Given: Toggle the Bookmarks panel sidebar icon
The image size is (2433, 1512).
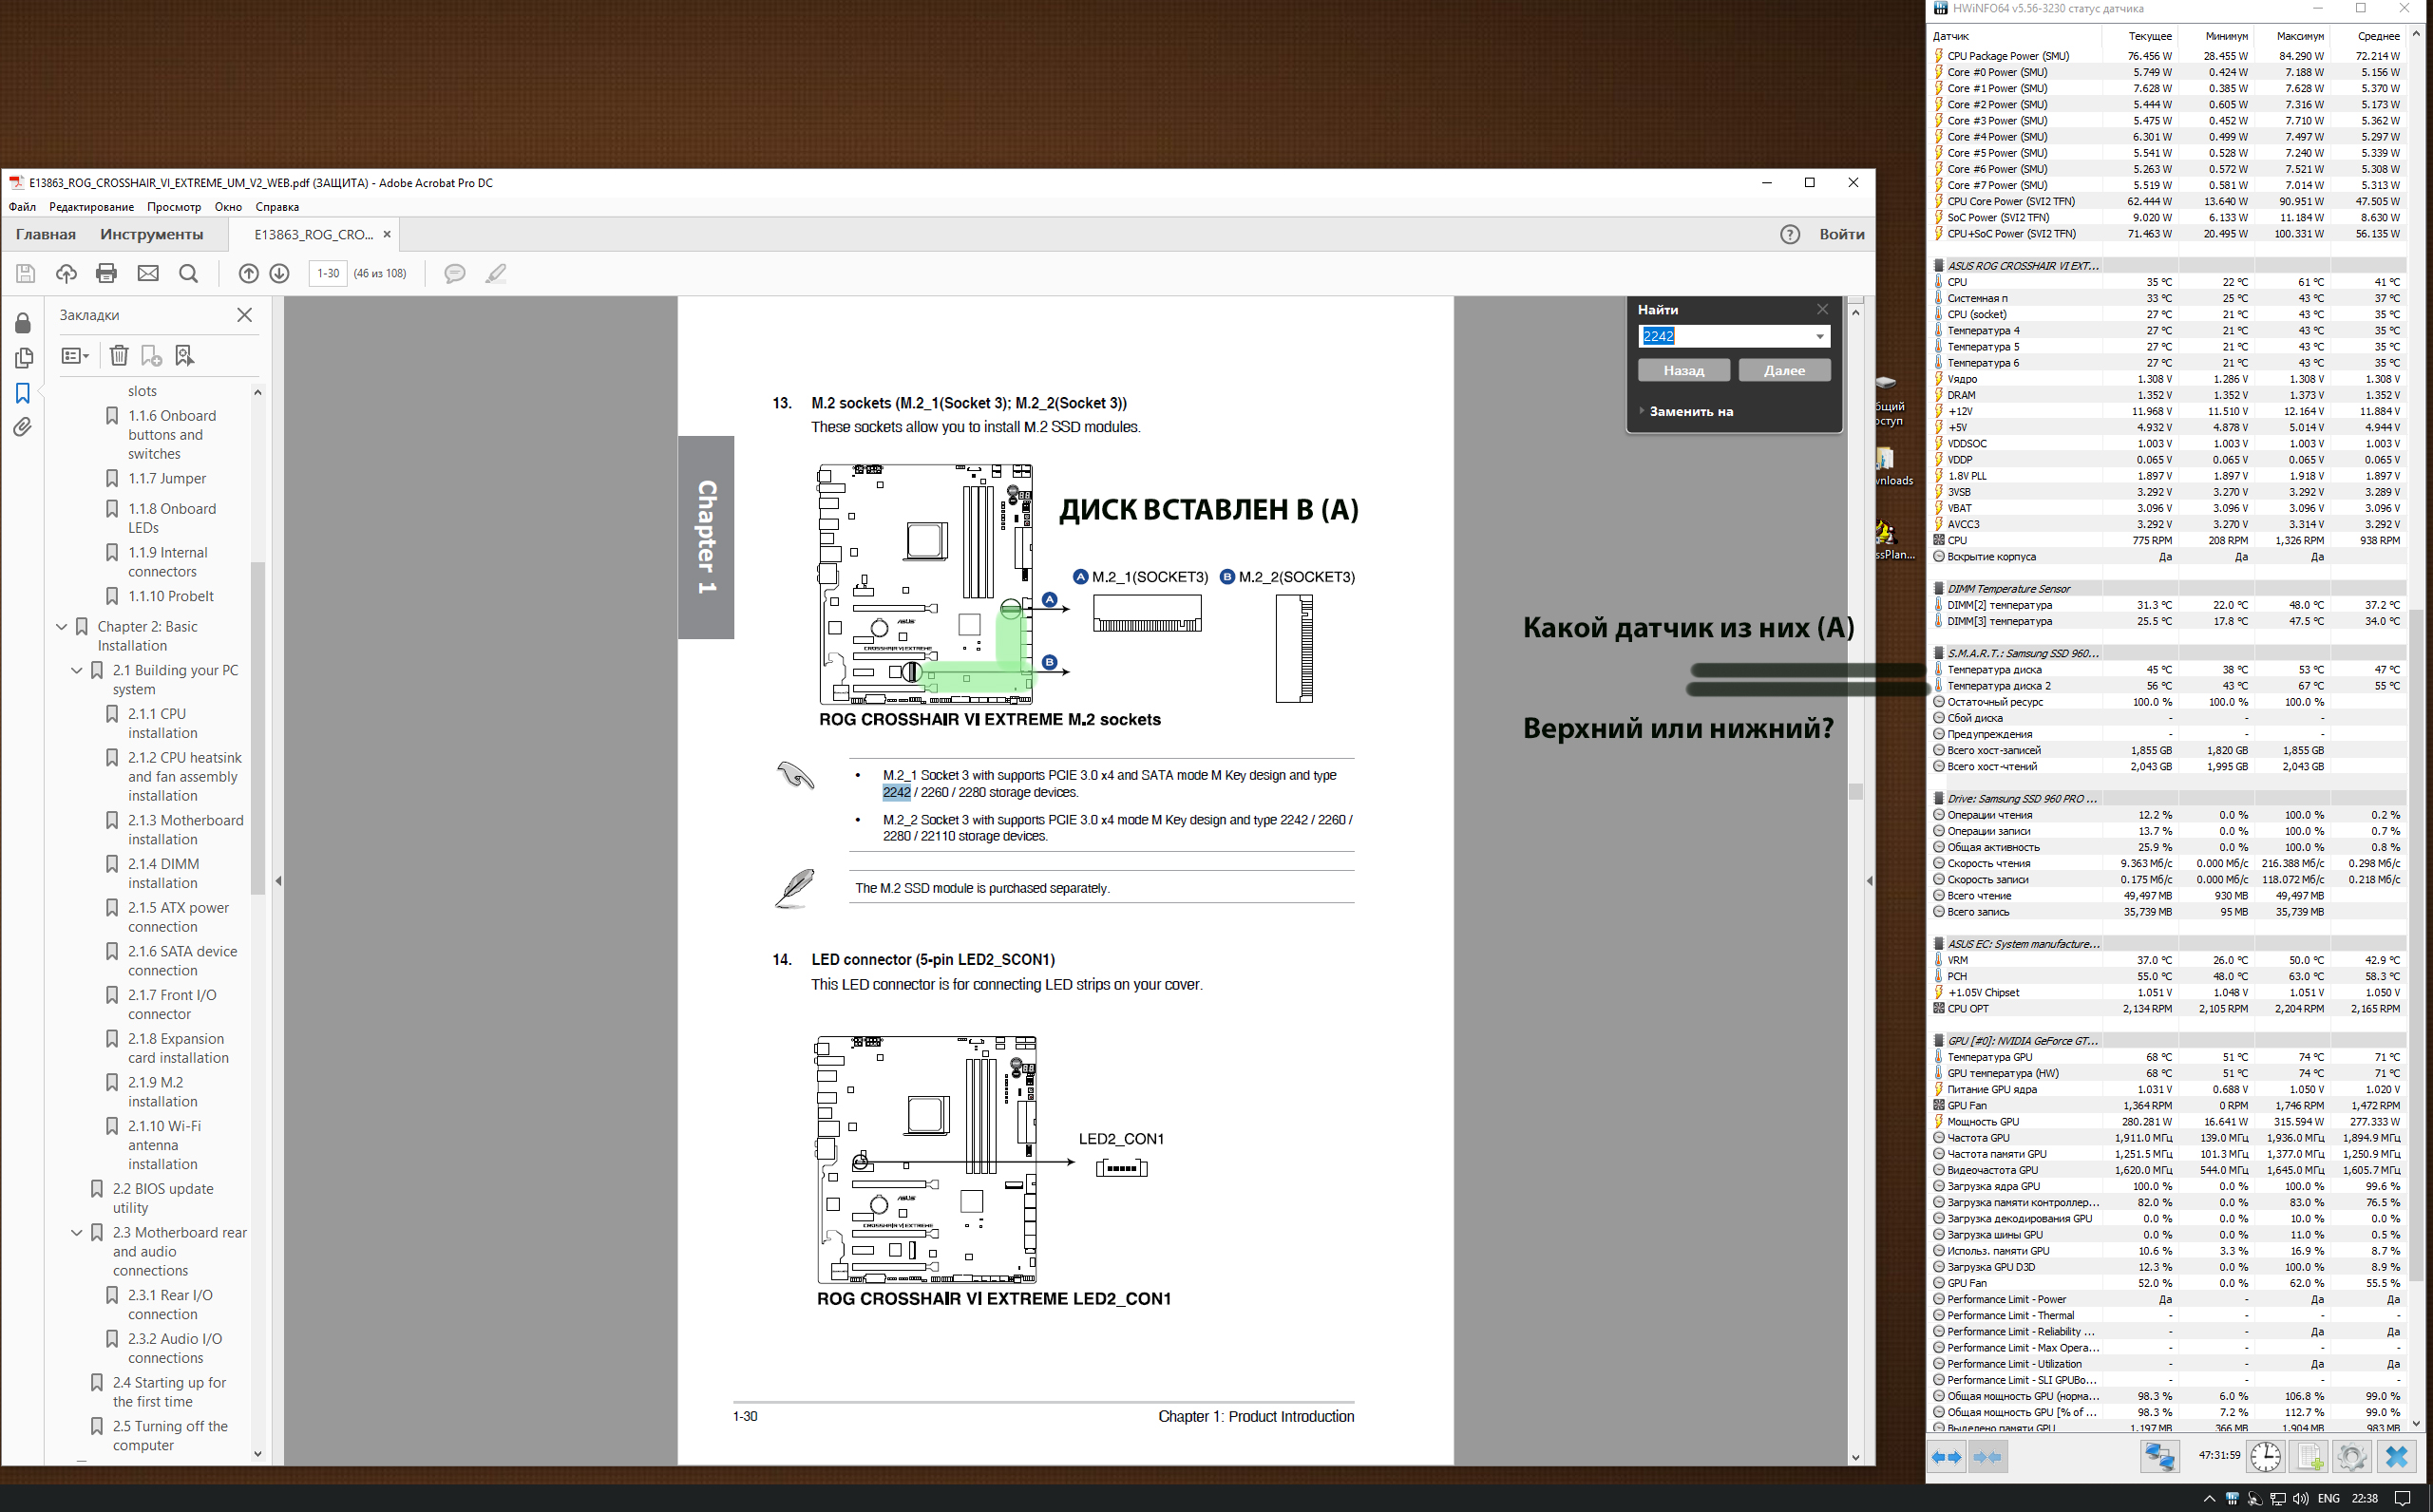Looking at the screenshot, I should 22,392.
